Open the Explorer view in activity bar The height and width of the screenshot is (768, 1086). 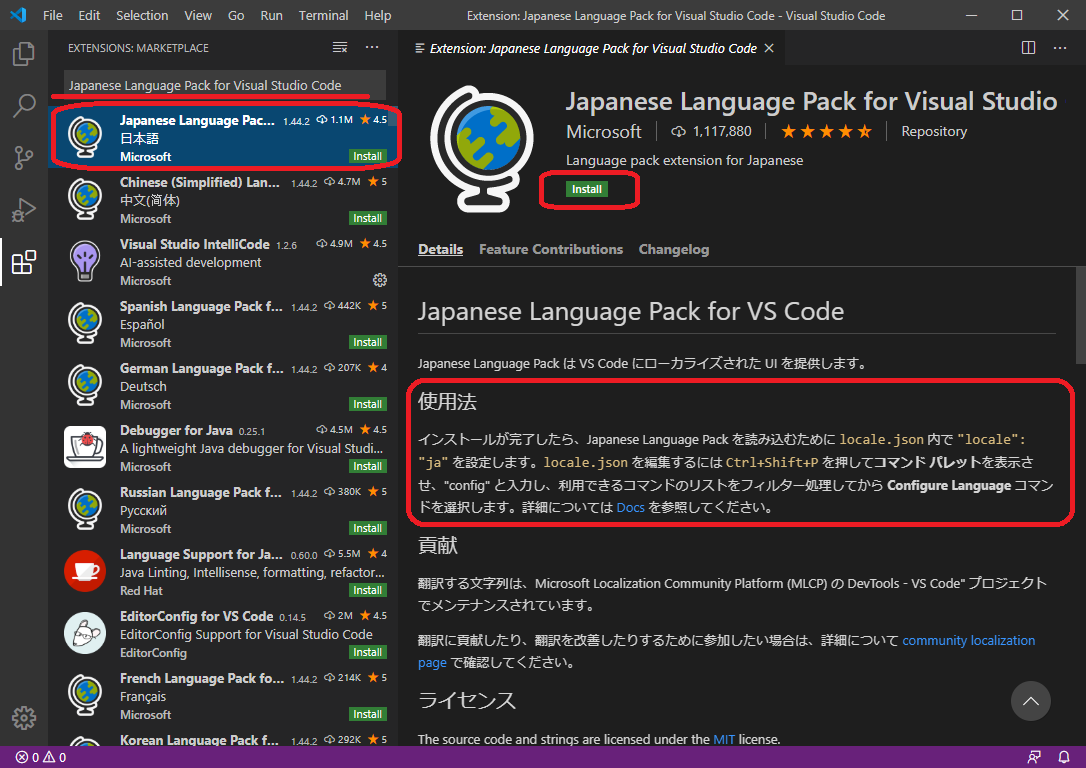pos(24,53)
